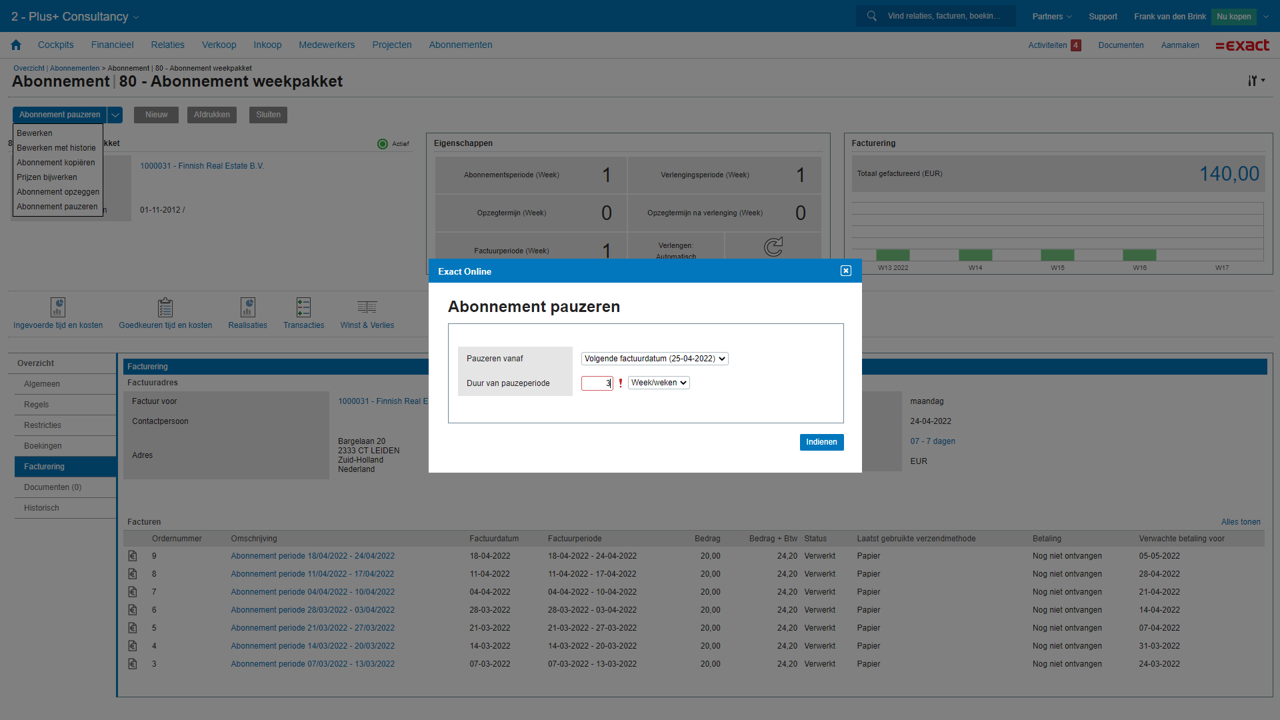The image size is (1280, 720).
Task: Click the automatic renewal refresh icon
Action: click(773, 247)
